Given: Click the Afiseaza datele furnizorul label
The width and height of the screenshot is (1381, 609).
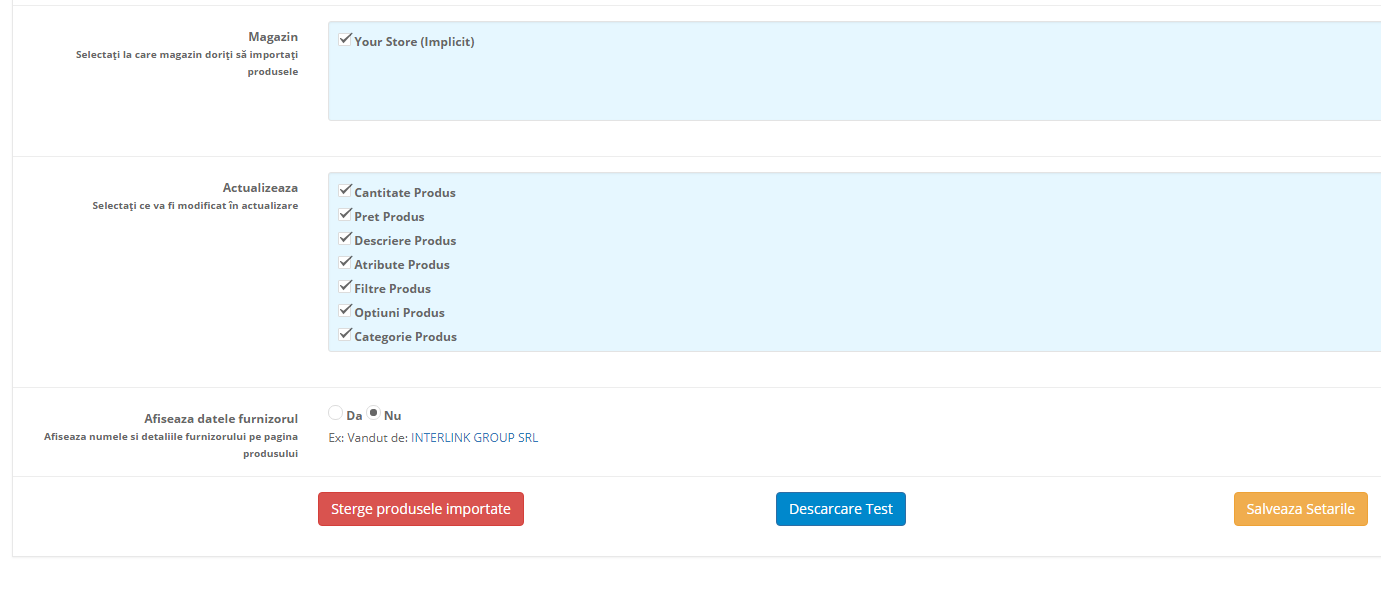Looking at the screenshot, I should (220, 418).
